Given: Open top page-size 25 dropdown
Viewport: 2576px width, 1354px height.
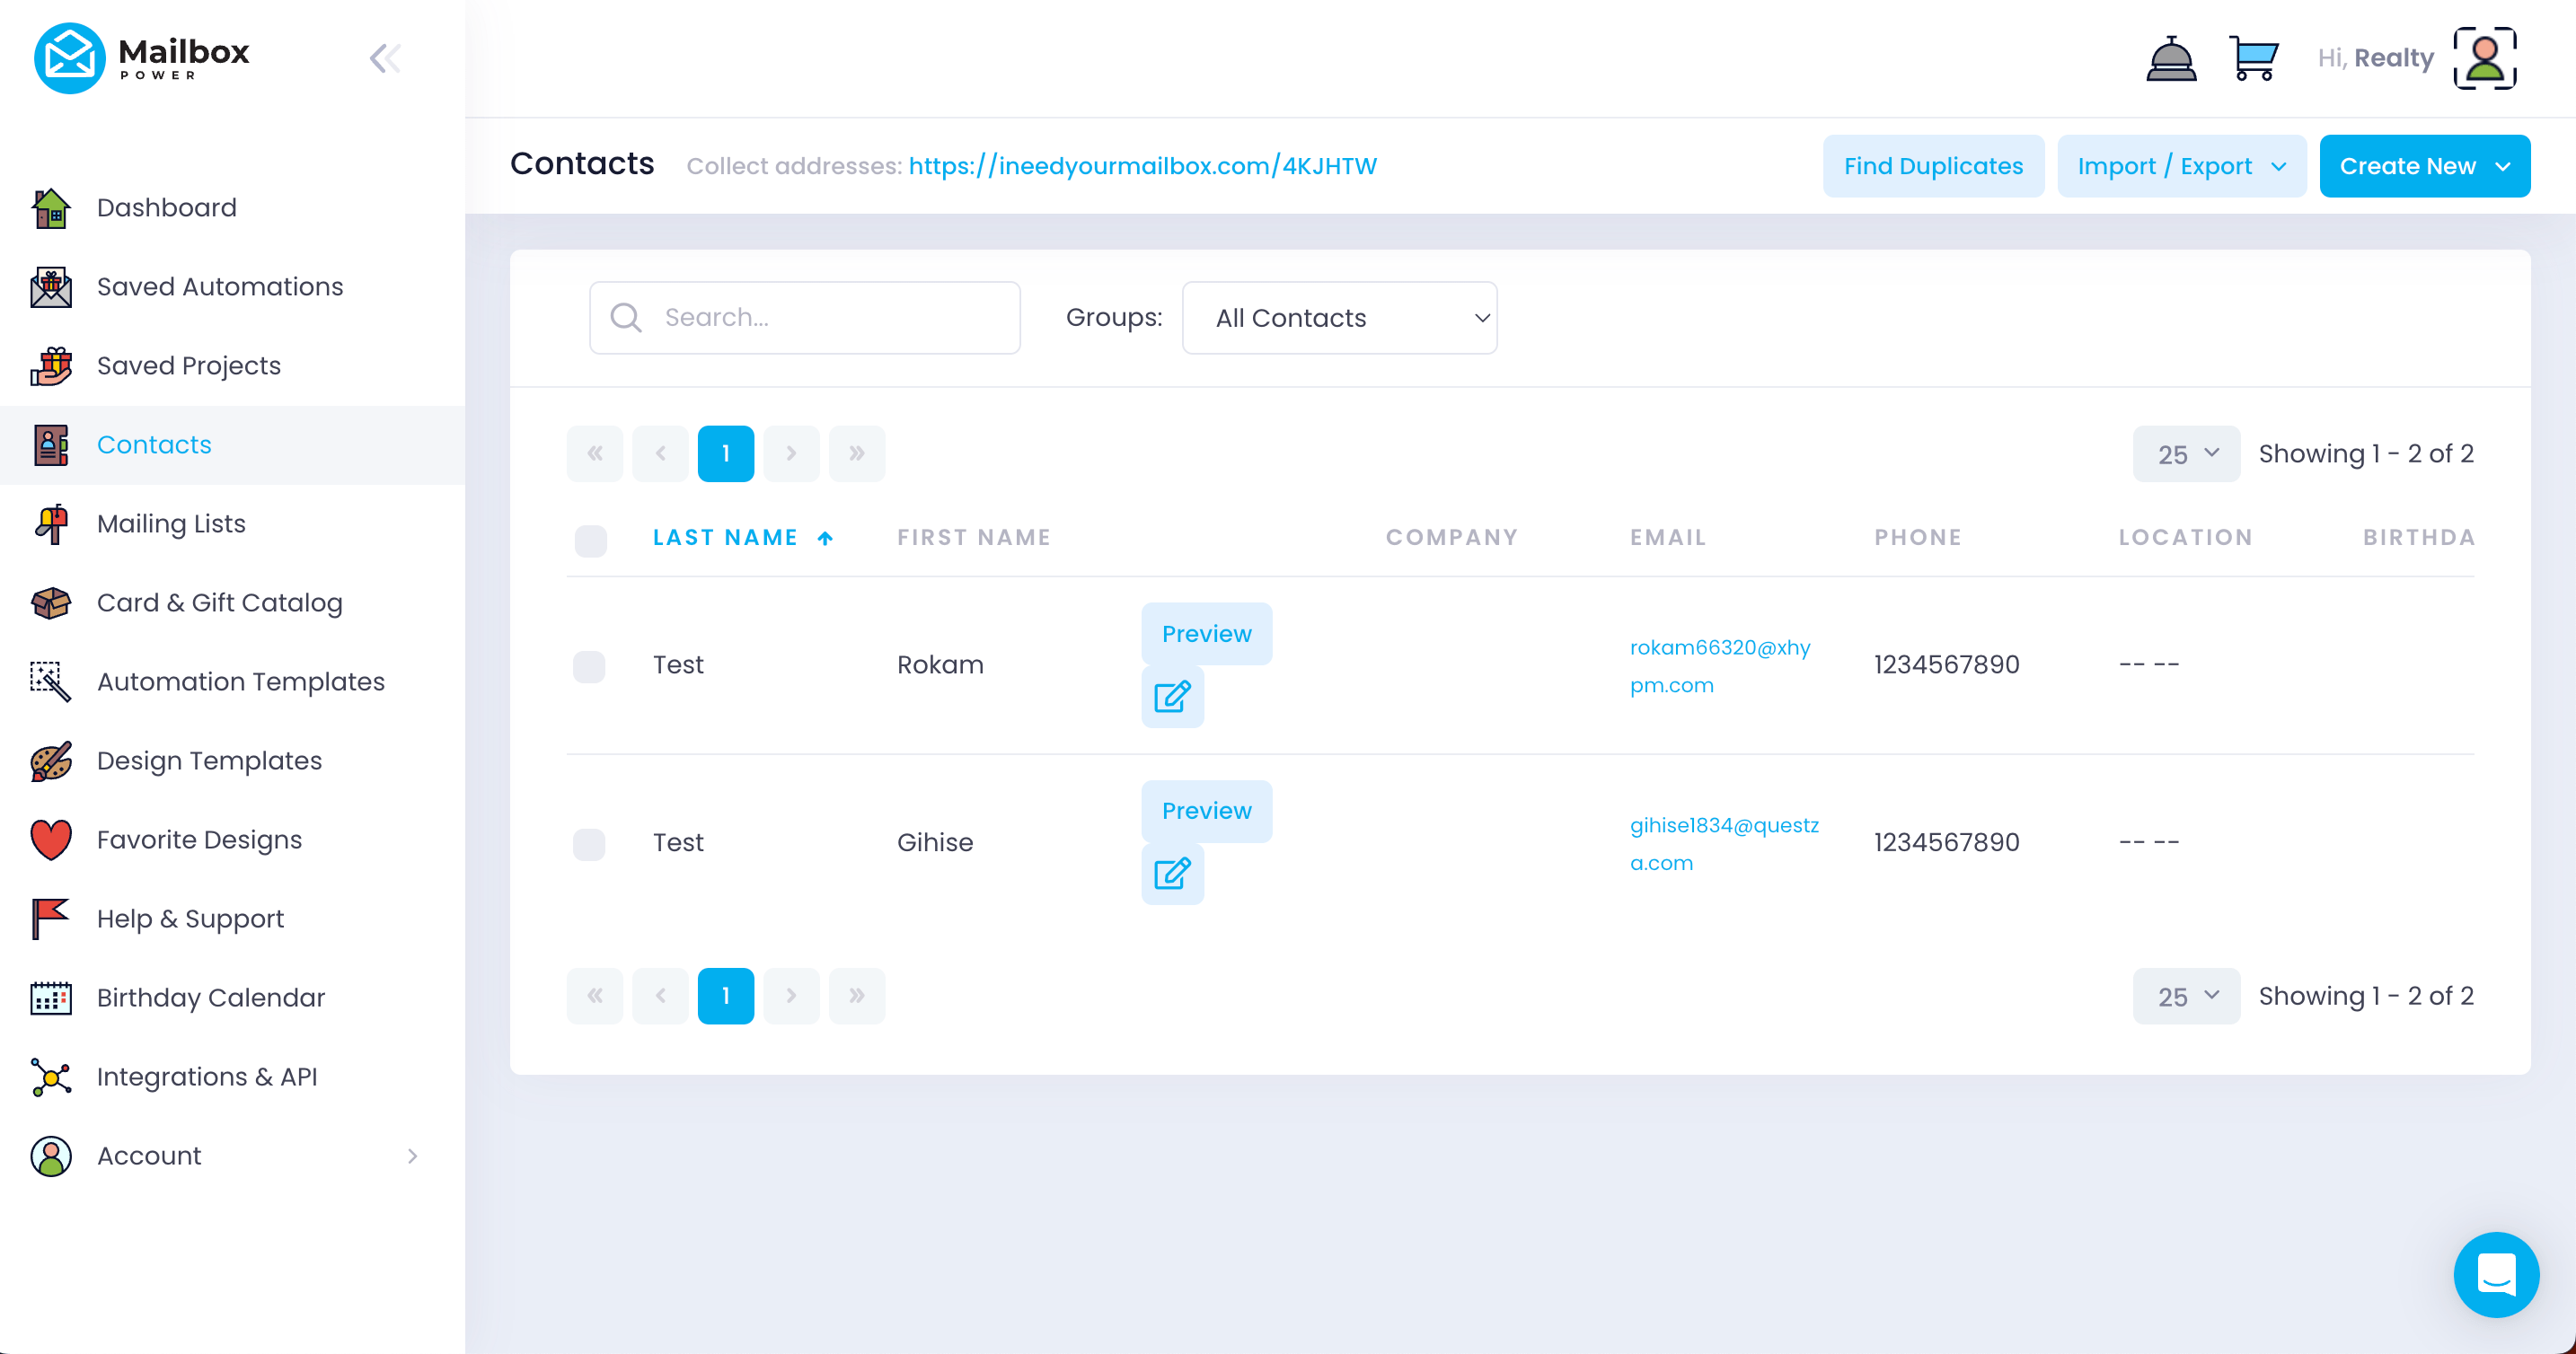Looking at the screenshot, I should pos(2185,454).
